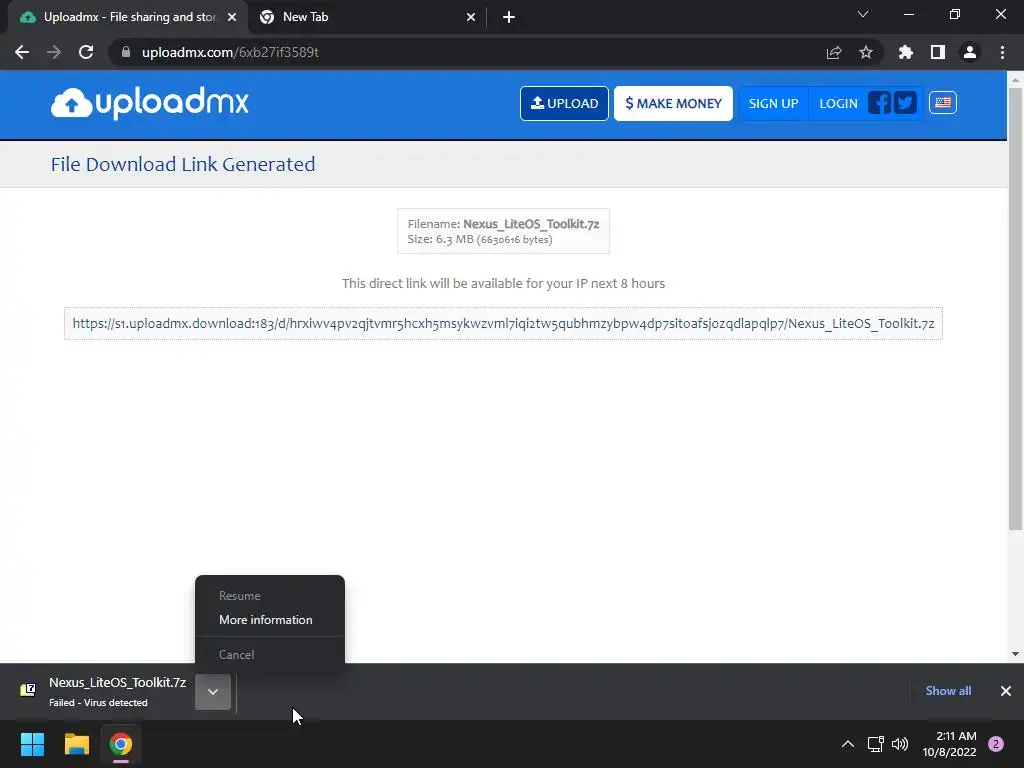
Task: Open the Windows Start menu
Action: [x=33, y=744]
